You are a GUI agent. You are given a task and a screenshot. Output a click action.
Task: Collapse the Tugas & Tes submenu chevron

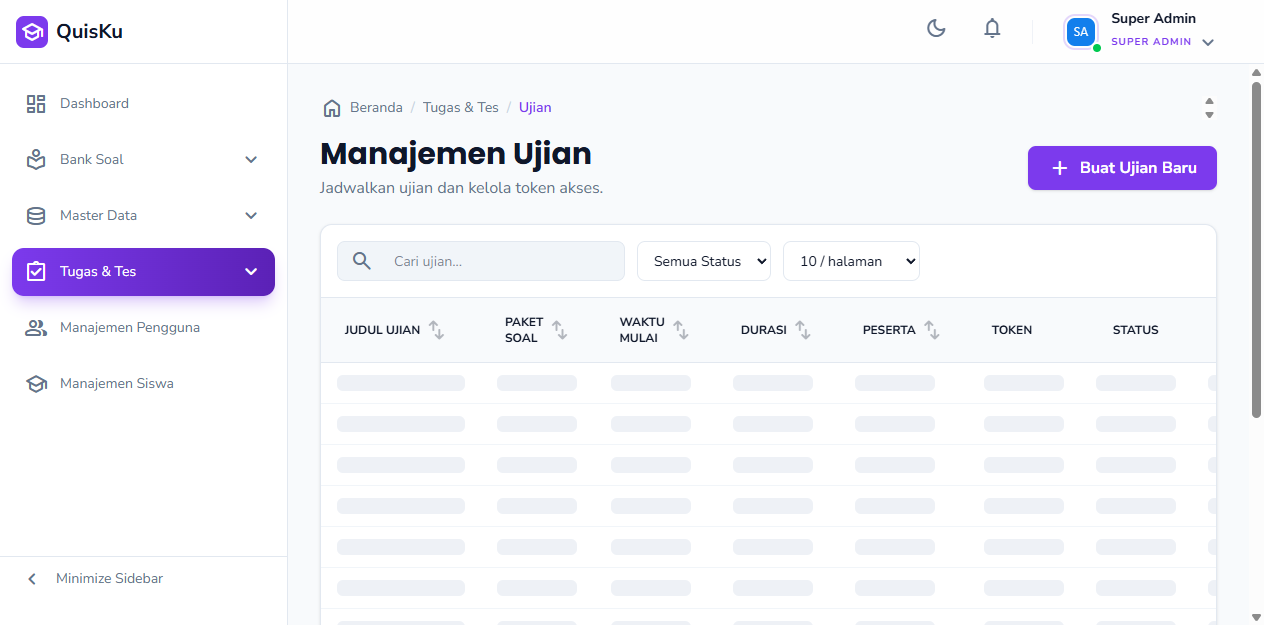(251, 272)
